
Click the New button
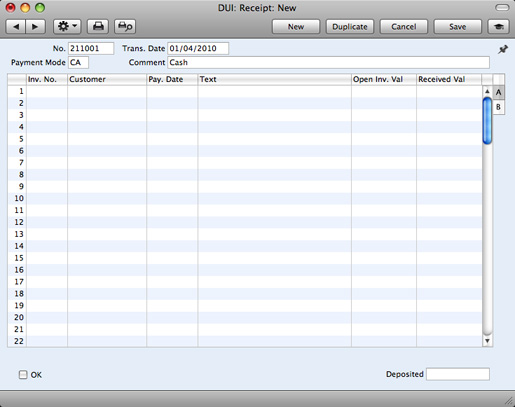(x=296, y=26)
